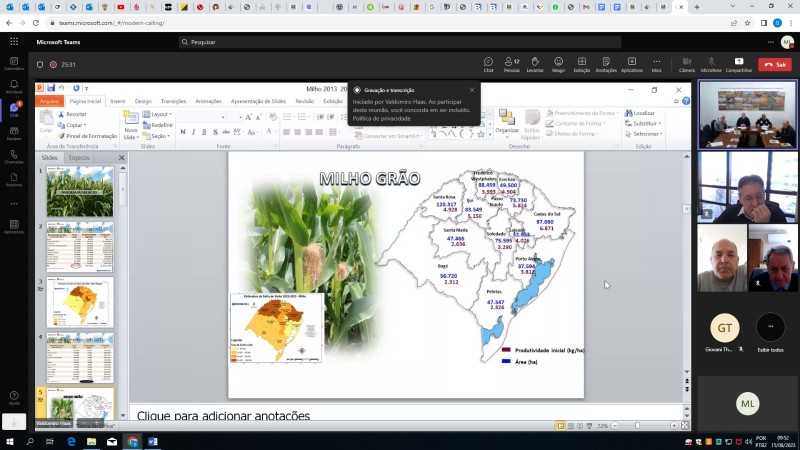
Task: Expand the Mais options menu
Action: pos(656,64)
